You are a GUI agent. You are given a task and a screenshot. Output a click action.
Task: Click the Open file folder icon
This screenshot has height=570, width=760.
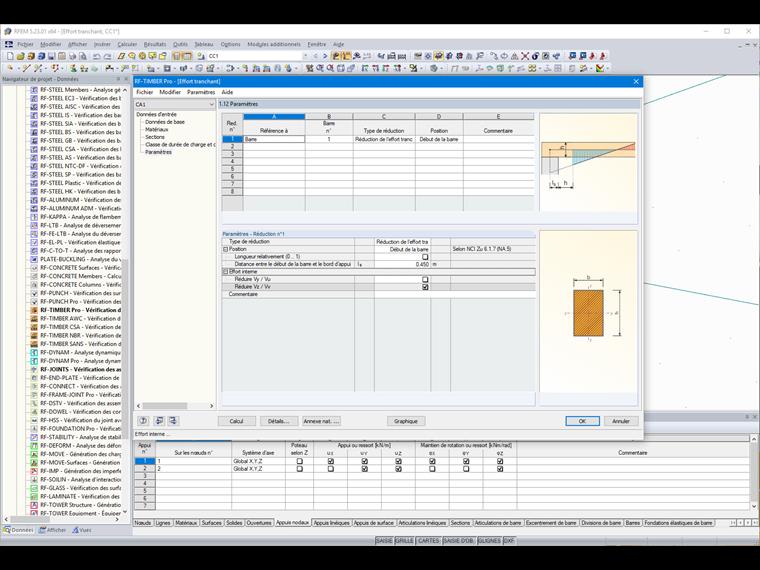(x=20, y=56)
